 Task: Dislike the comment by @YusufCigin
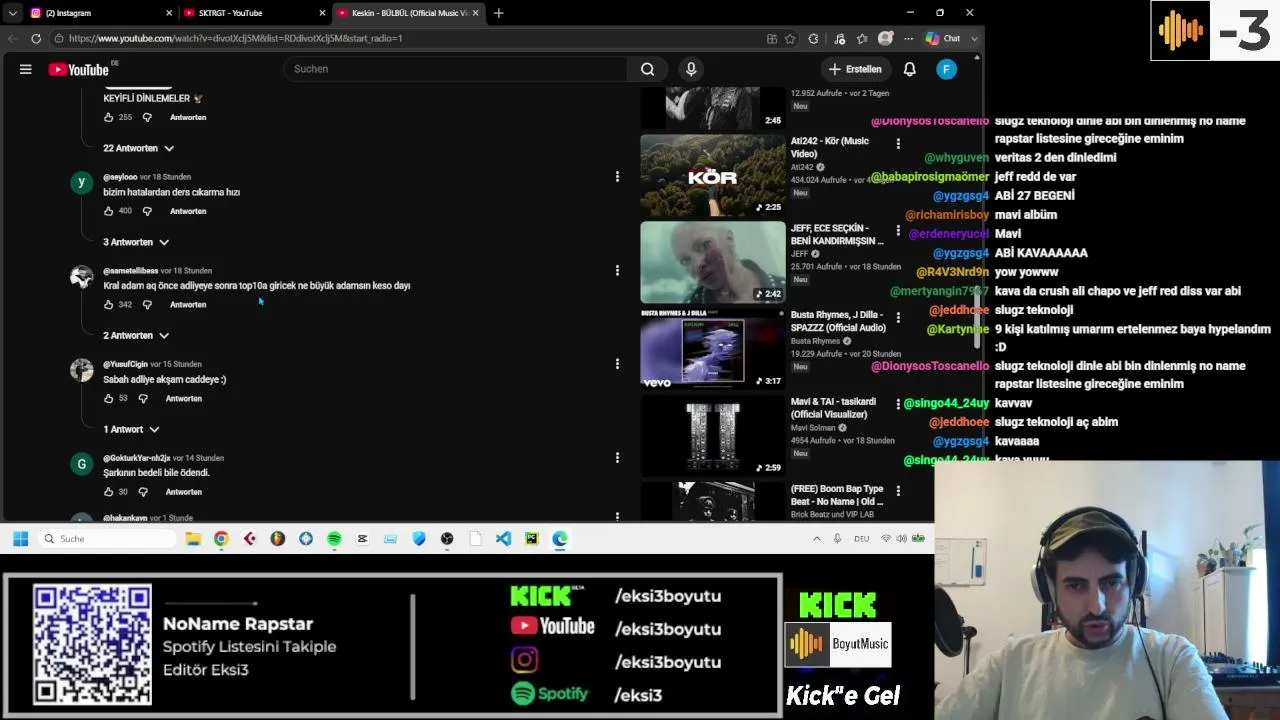click(x=143, y=398)
